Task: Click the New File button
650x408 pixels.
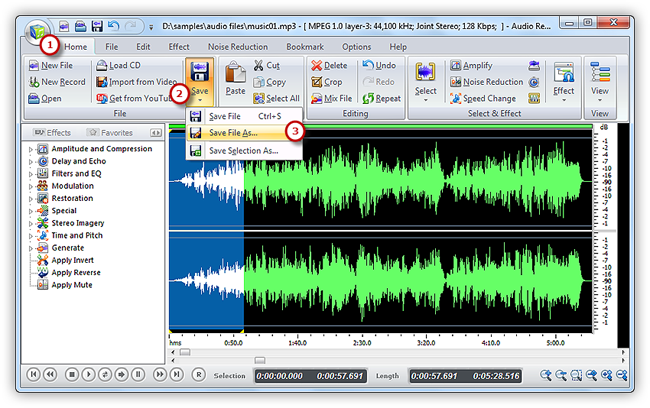Action: pyautogui.click(x=51, y=66)
